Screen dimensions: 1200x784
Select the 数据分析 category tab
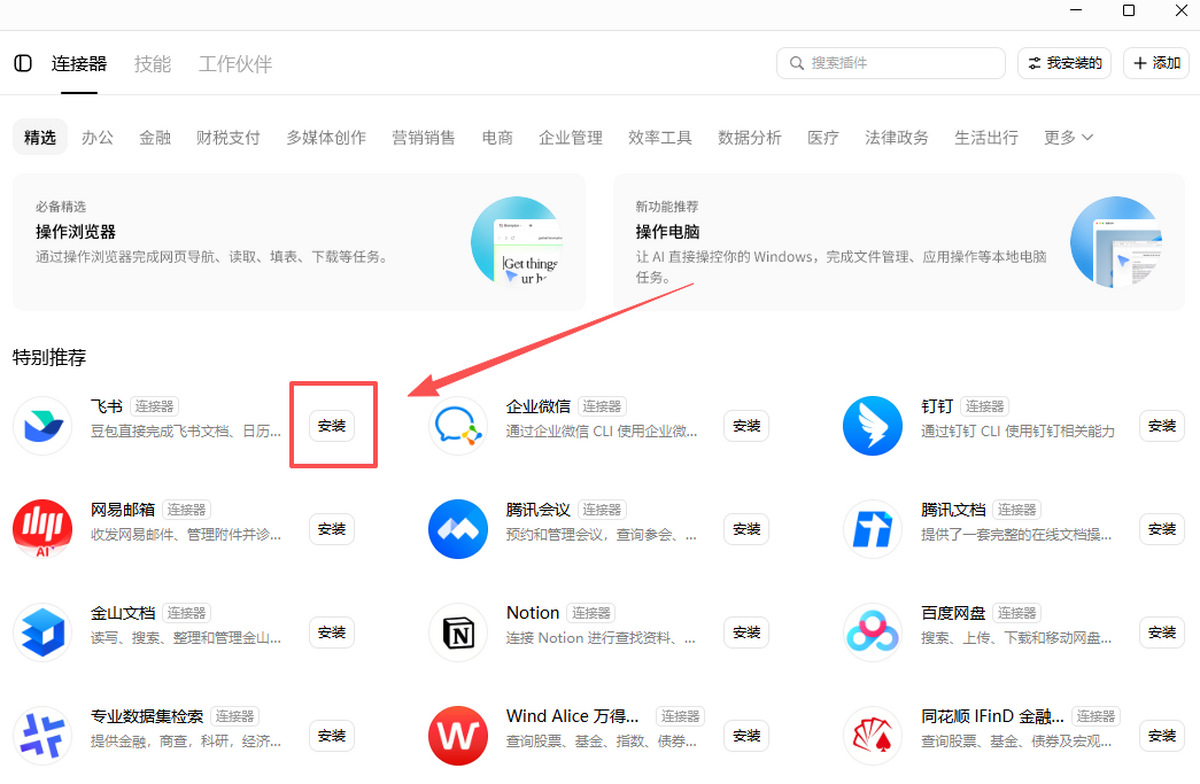click(x=750, y=138)
